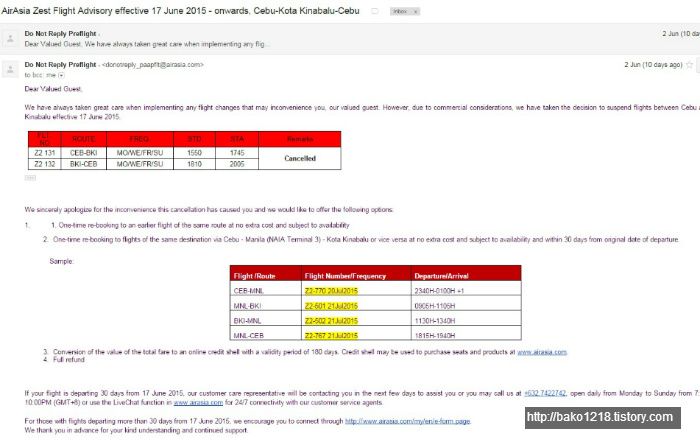The width and height of the screenshot is (700, 442).
Task: Click the 'Flight /Route' header in the sample table
Action: (x=266, y=274)
